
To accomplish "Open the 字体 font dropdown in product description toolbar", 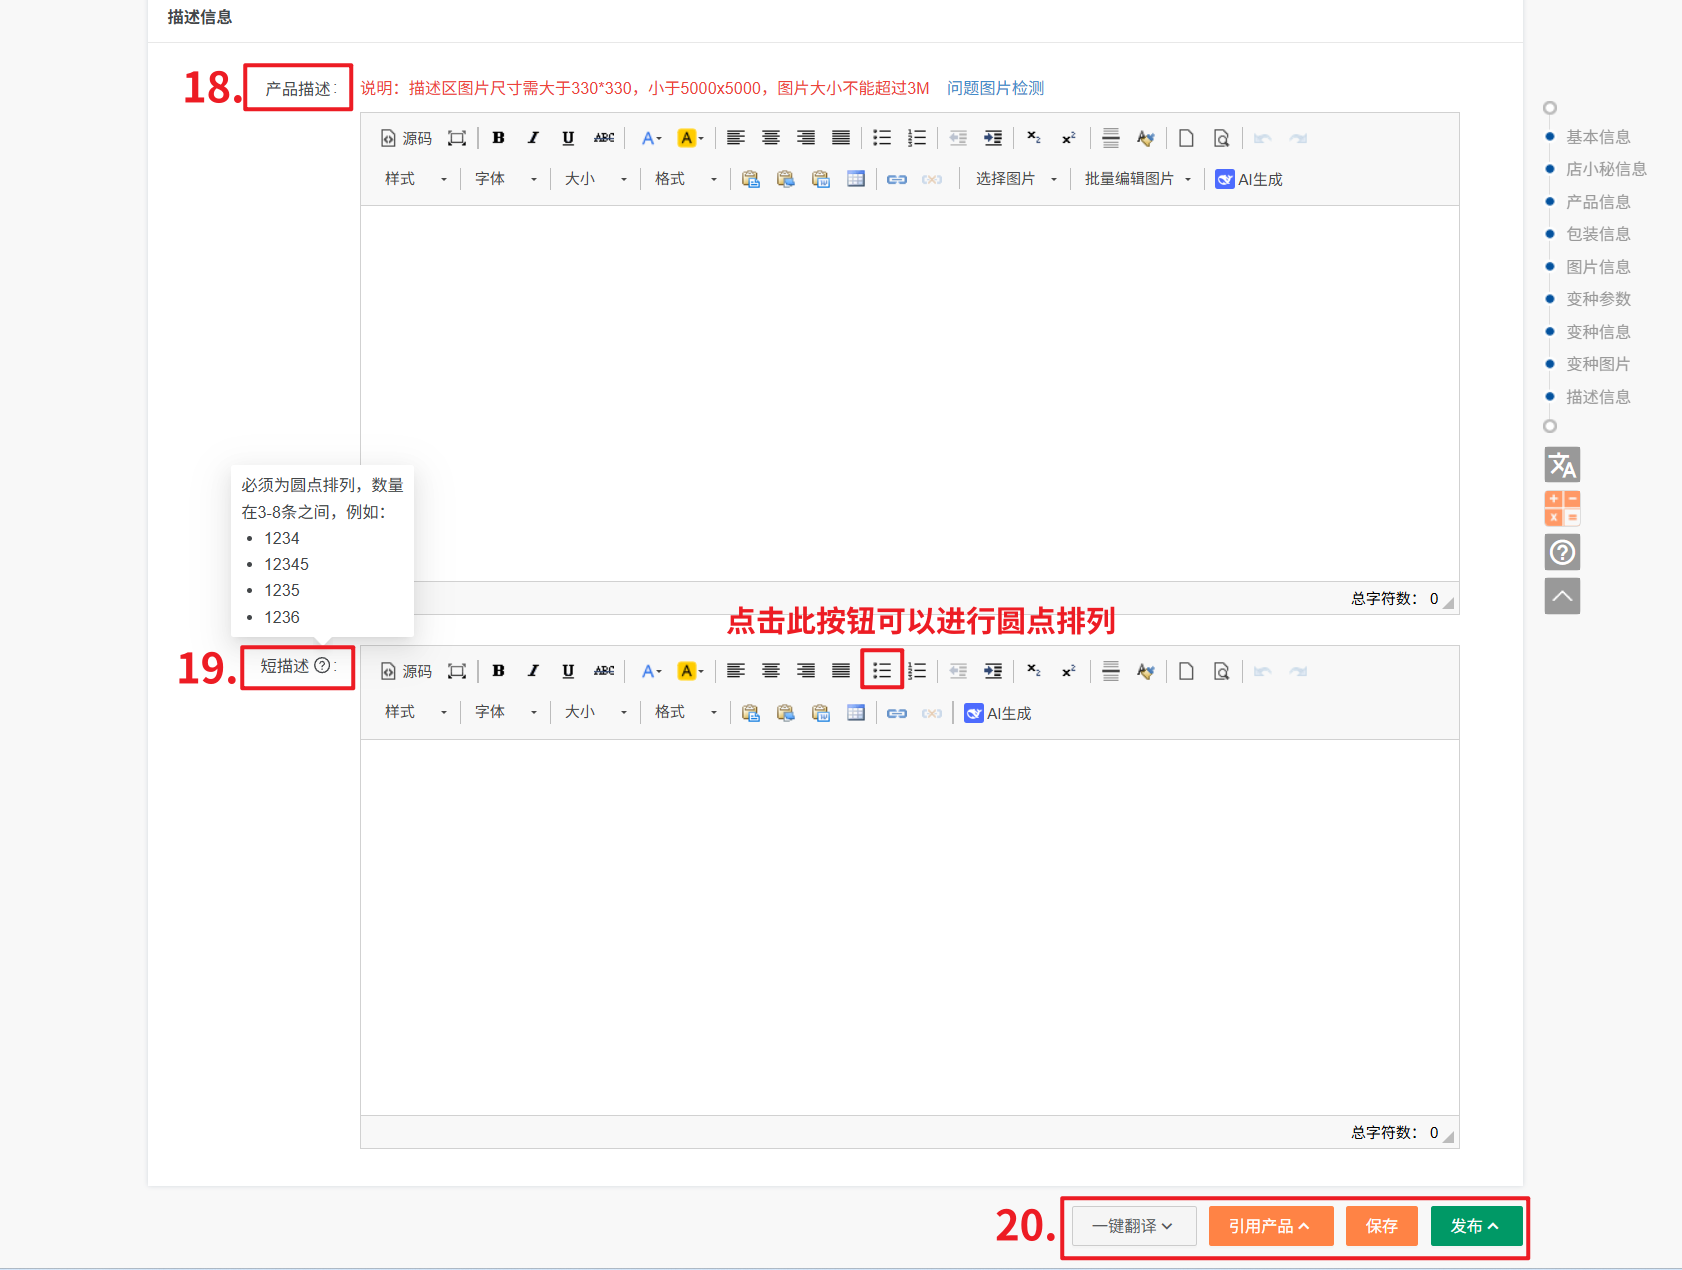I will (505, 180).
